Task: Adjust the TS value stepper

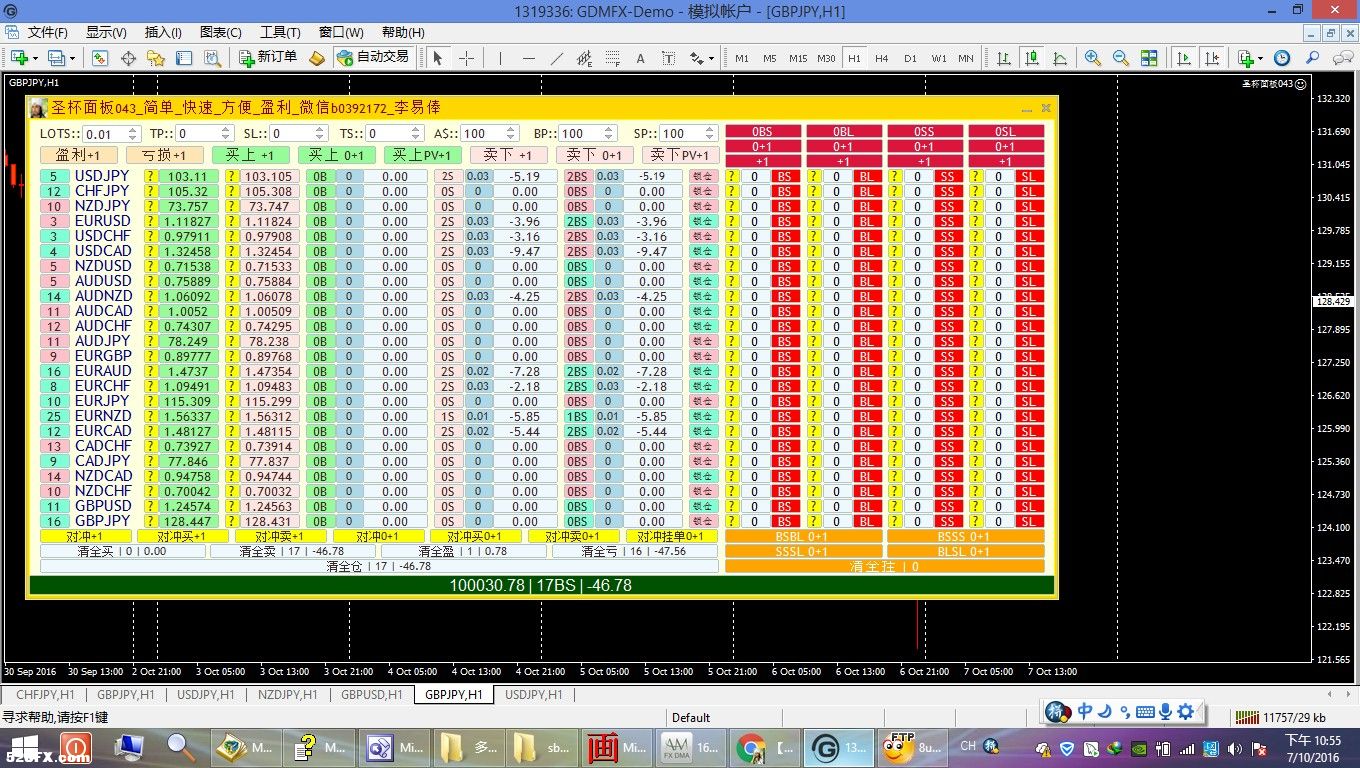Action: pyautogui.click(x=415, y=133)
